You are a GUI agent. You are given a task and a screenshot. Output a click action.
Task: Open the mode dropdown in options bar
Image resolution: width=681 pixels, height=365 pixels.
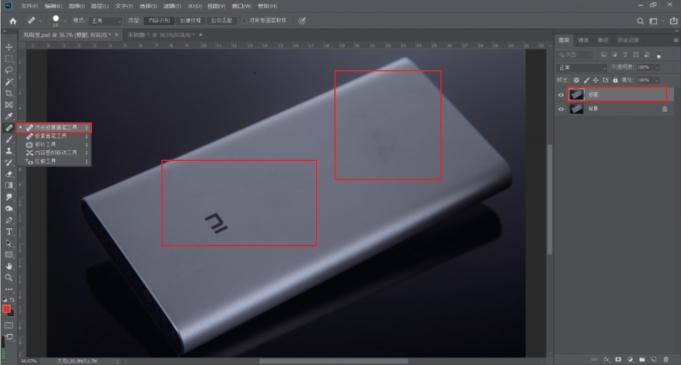click(106, 21)
